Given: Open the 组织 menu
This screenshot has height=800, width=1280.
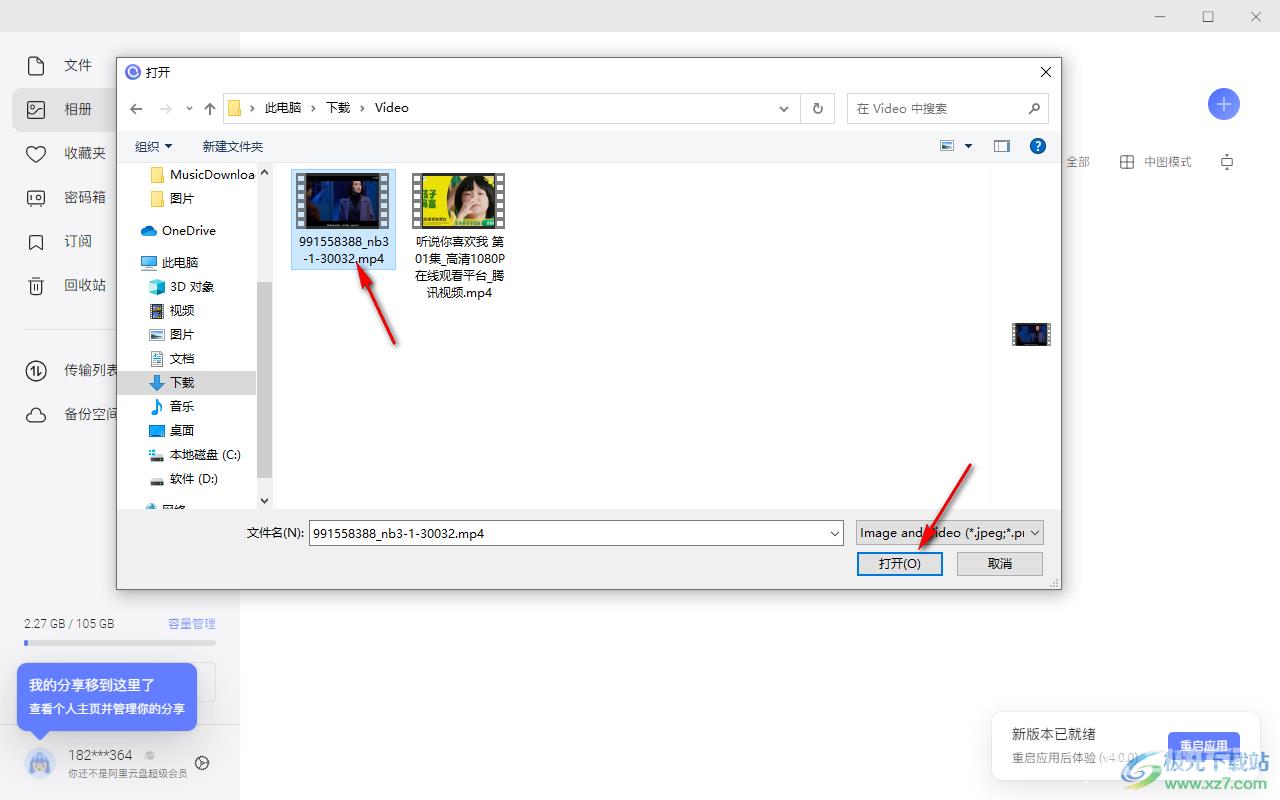Looking at the screenshot, I should click(x=153, y=146).
